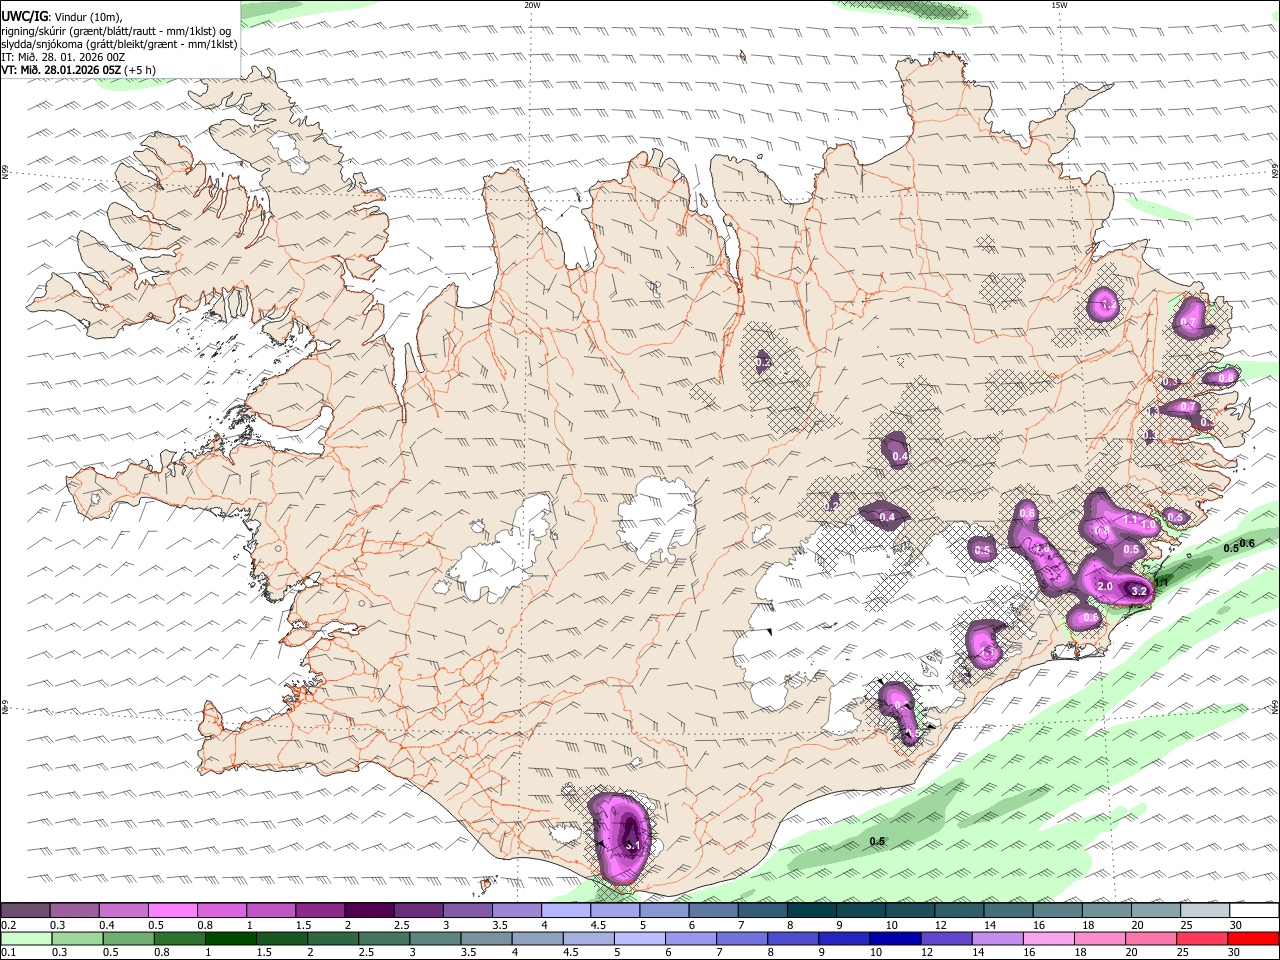
Task: Select the 'IT: Mið. 28. 01. 2026 00Z' line
Action: (x=63, y=57)
